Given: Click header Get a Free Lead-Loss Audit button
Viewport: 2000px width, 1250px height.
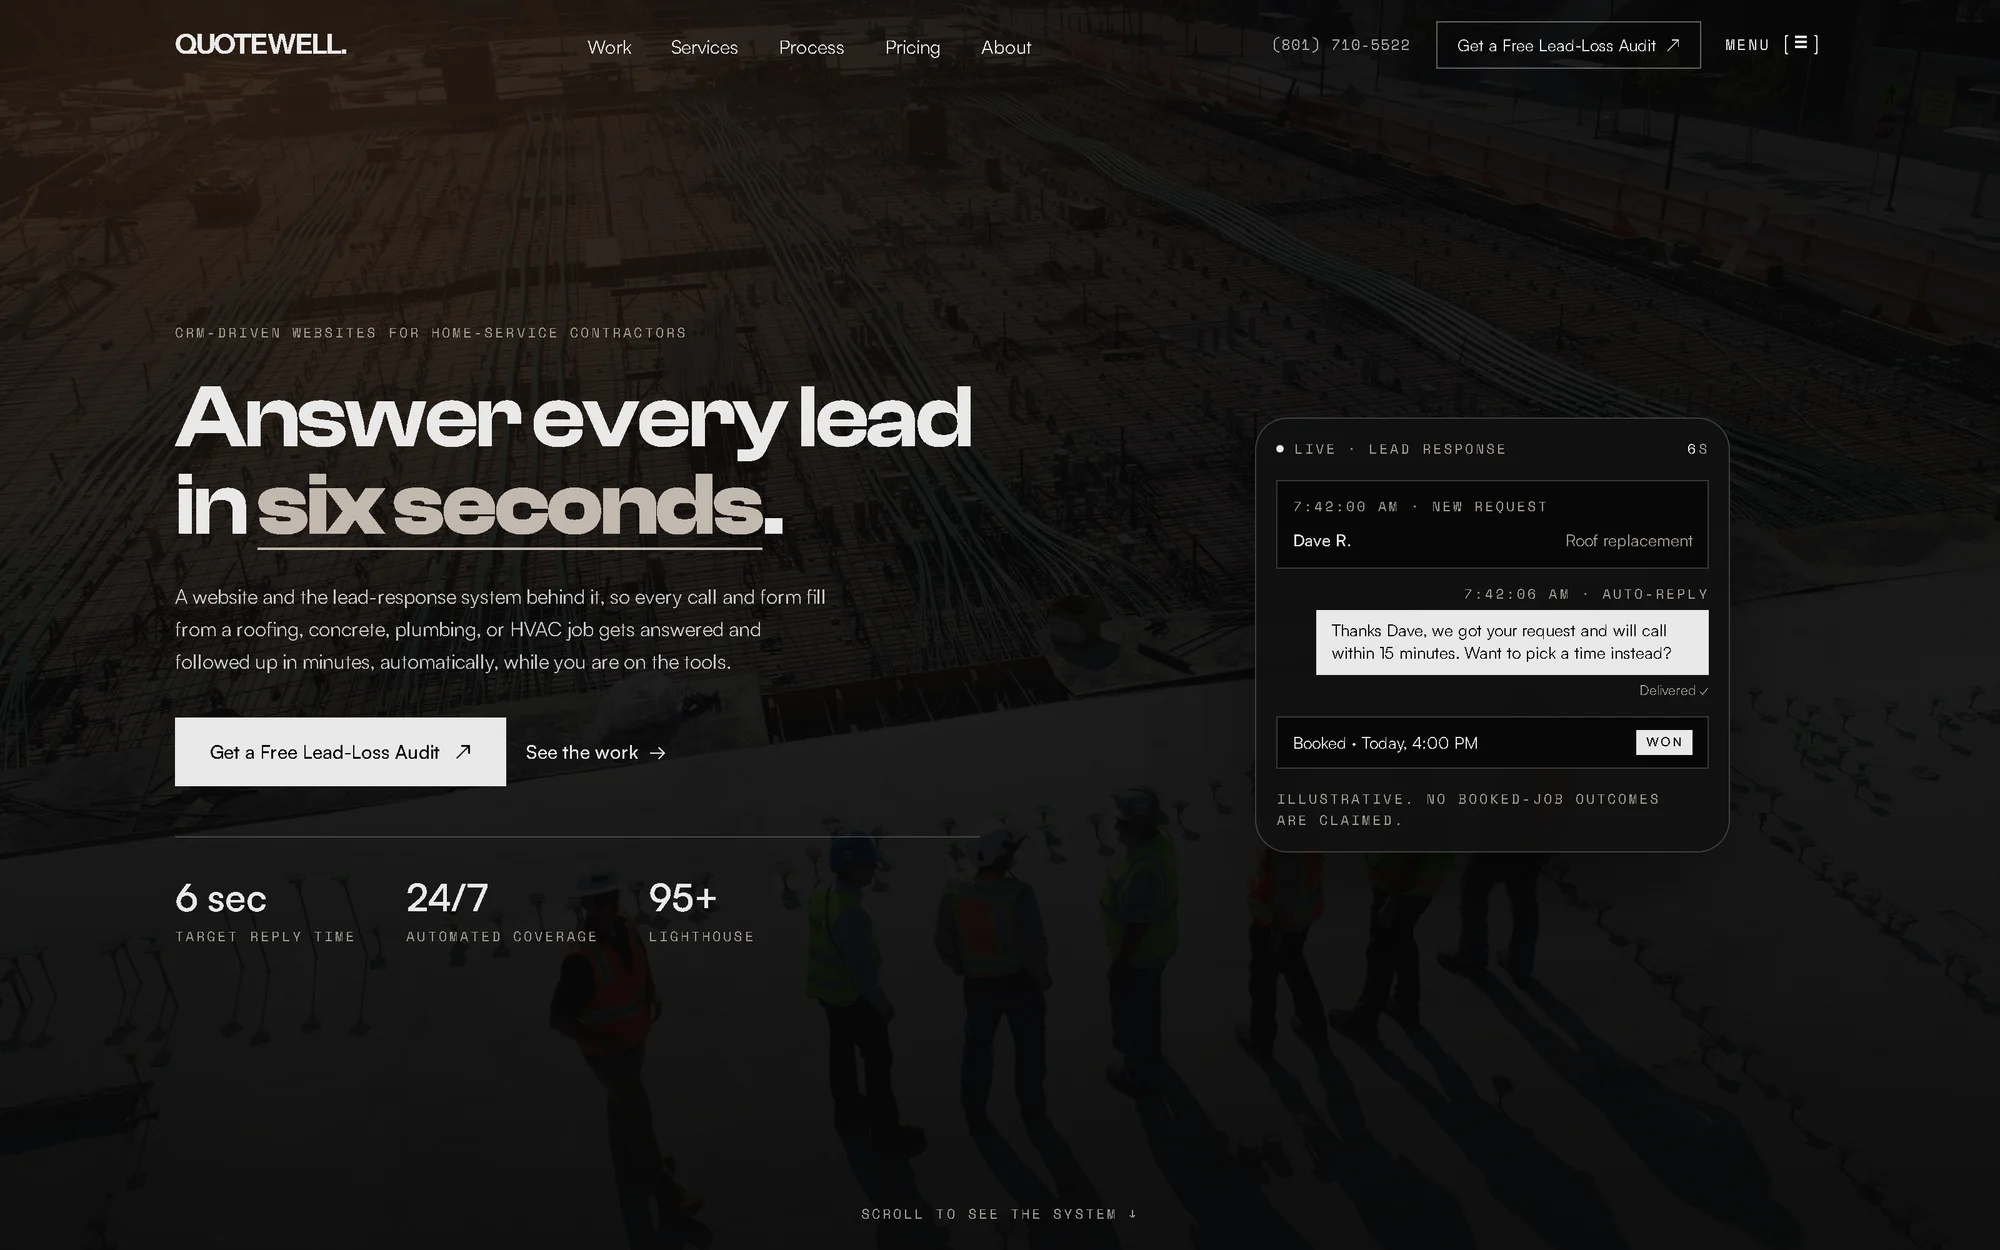Looking at the screenshot, I should (x=1568, y=45).
